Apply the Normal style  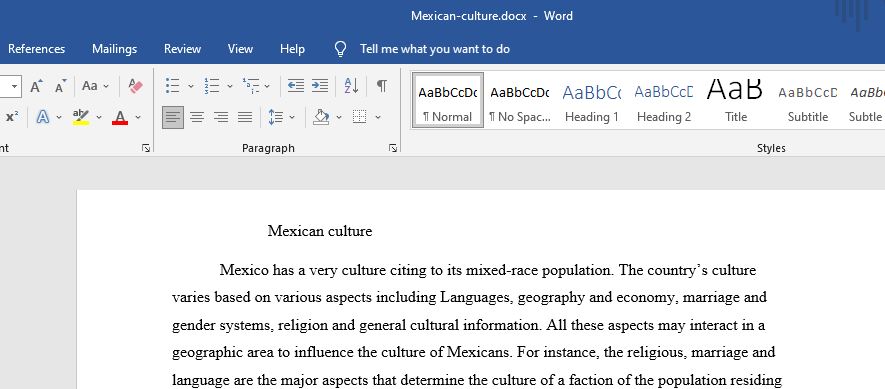448,100
